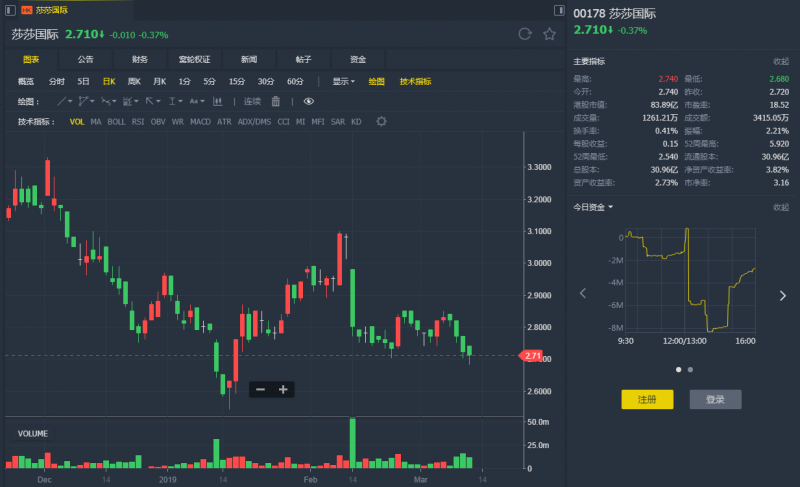Enable the MACD indicator
Image resolution: width=800 pixels, height=487 pixels.
[201, 122]
